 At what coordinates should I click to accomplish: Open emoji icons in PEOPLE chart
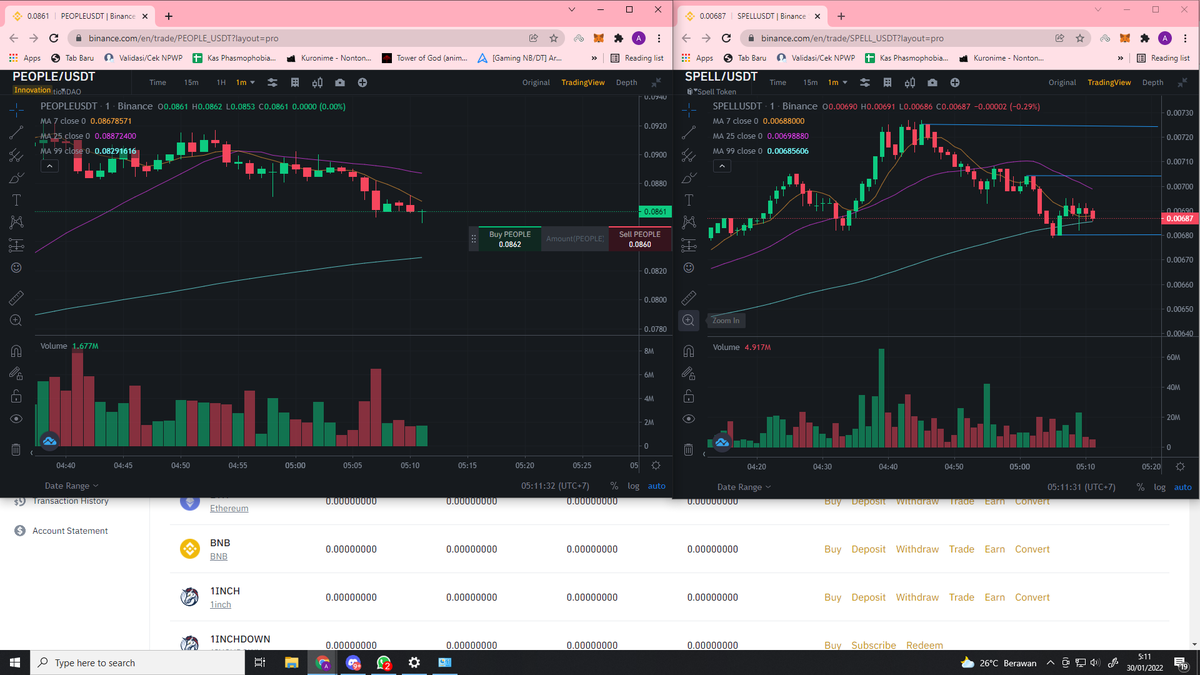click(17, 268)
